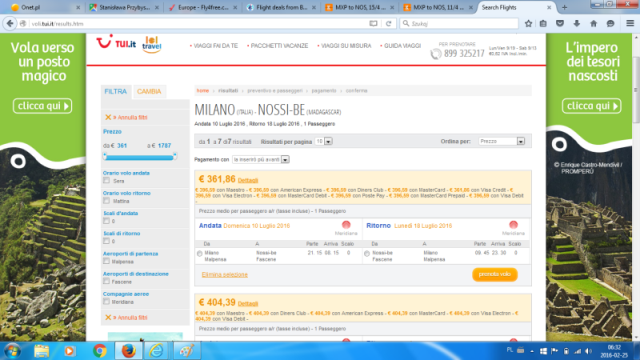Open the Risultati per pagina dropdown
Screen dimensions: 640x360
pyautogui.click(x=324, y=141)
